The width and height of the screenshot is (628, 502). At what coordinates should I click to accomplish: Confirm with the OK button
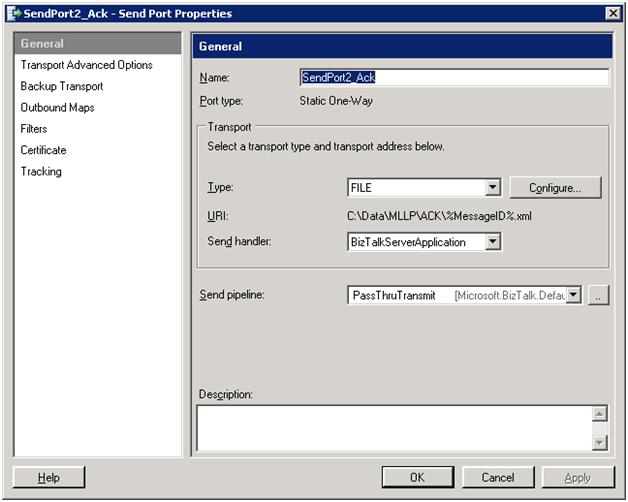pyautogui.click(x=418, y=477)
